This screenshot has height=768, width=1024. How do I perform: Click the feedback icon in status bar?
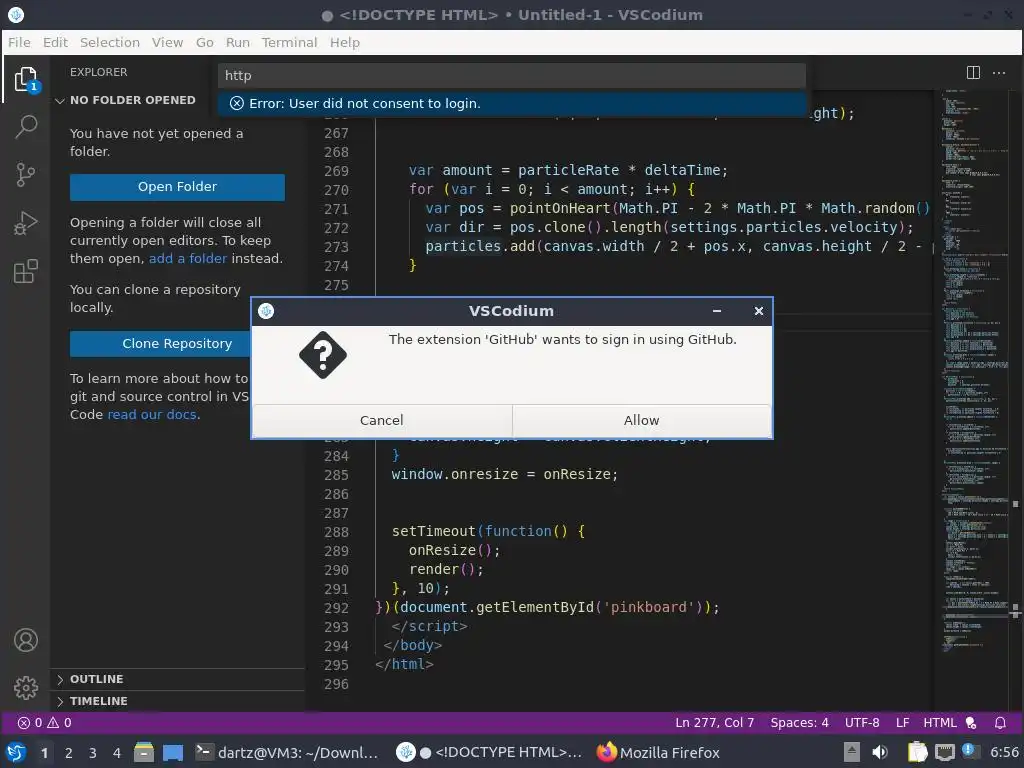tap(971, 723)
